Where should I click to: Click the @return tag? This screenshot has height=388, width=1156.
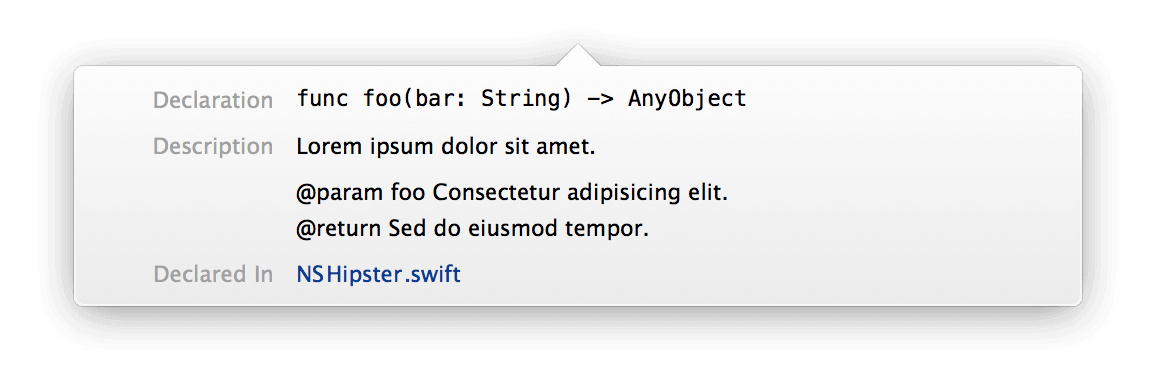(339, 229)
